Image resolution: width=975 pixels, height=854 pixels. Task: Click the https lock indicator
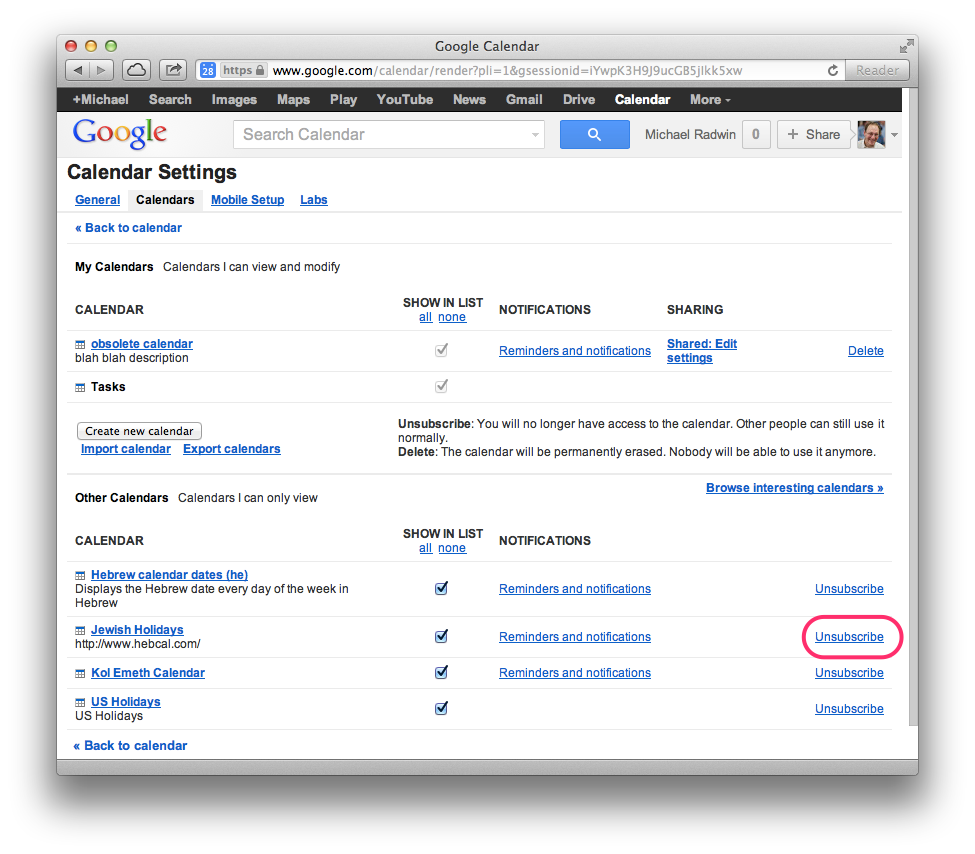243,70
